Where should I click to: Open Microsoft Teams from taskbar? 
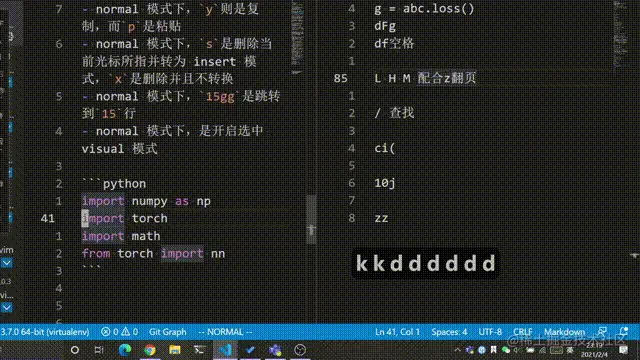click(275, 350)
